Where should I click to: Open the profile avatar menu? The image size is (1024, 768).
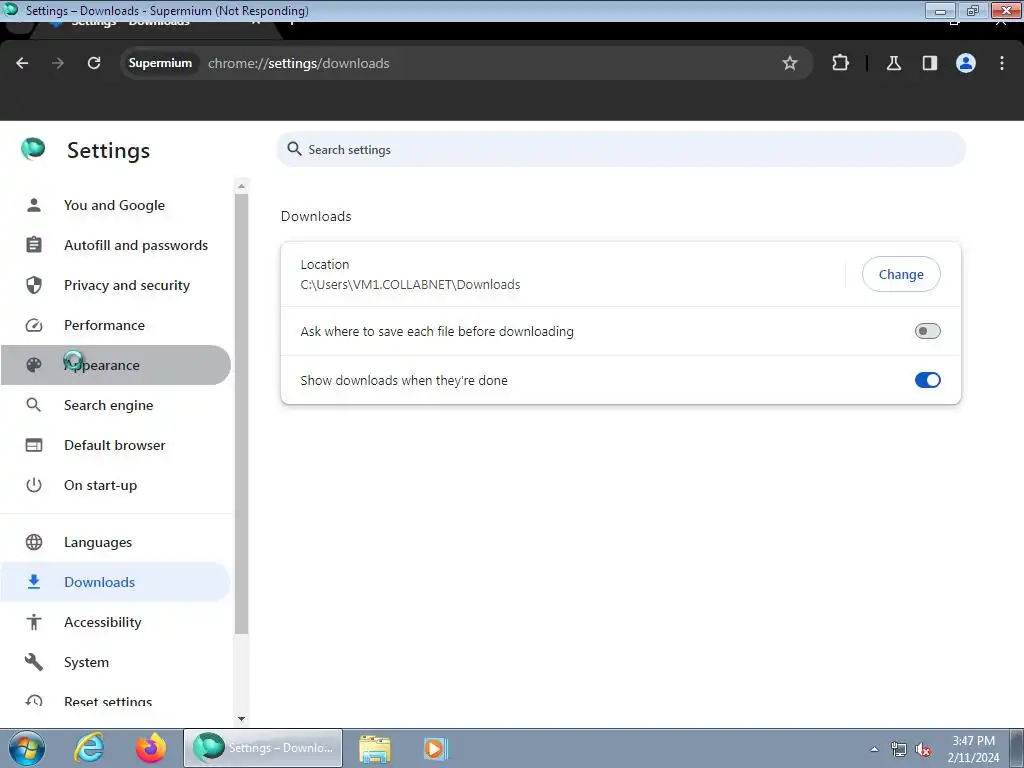pyautogui.click(x=966, y=63)
